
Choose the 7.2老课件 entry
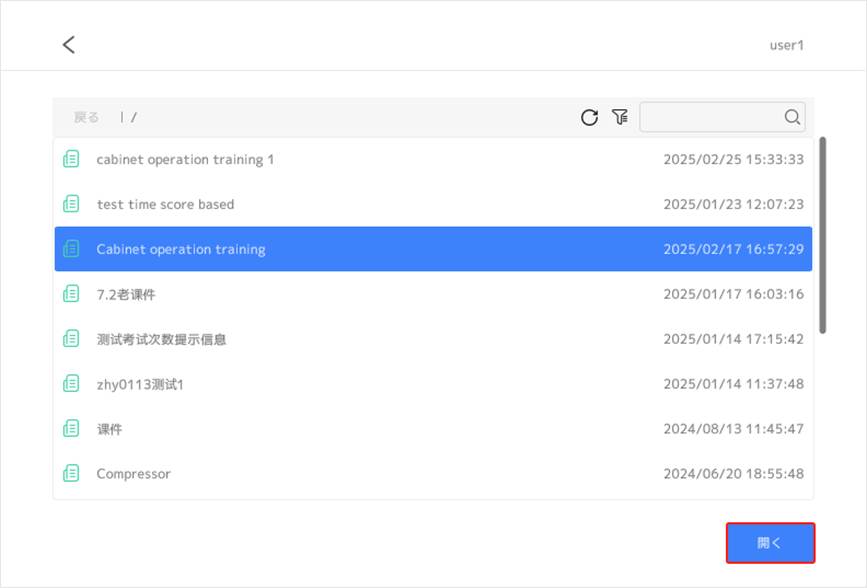coord(434,294)
